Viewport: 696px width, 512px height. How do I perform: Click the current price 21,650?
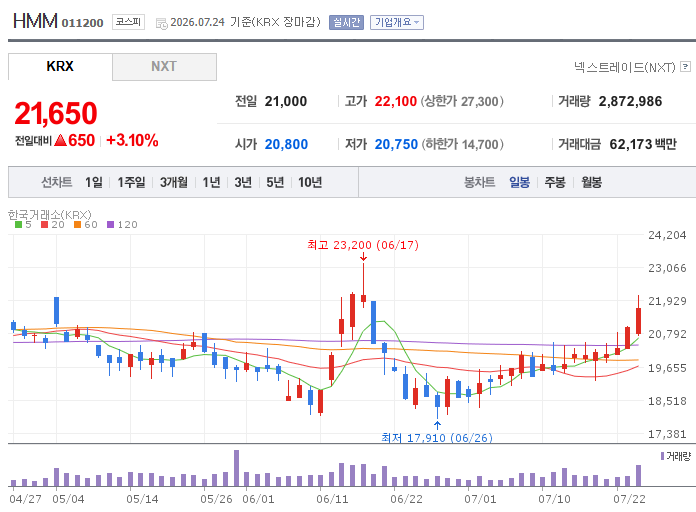click(56, 113)
